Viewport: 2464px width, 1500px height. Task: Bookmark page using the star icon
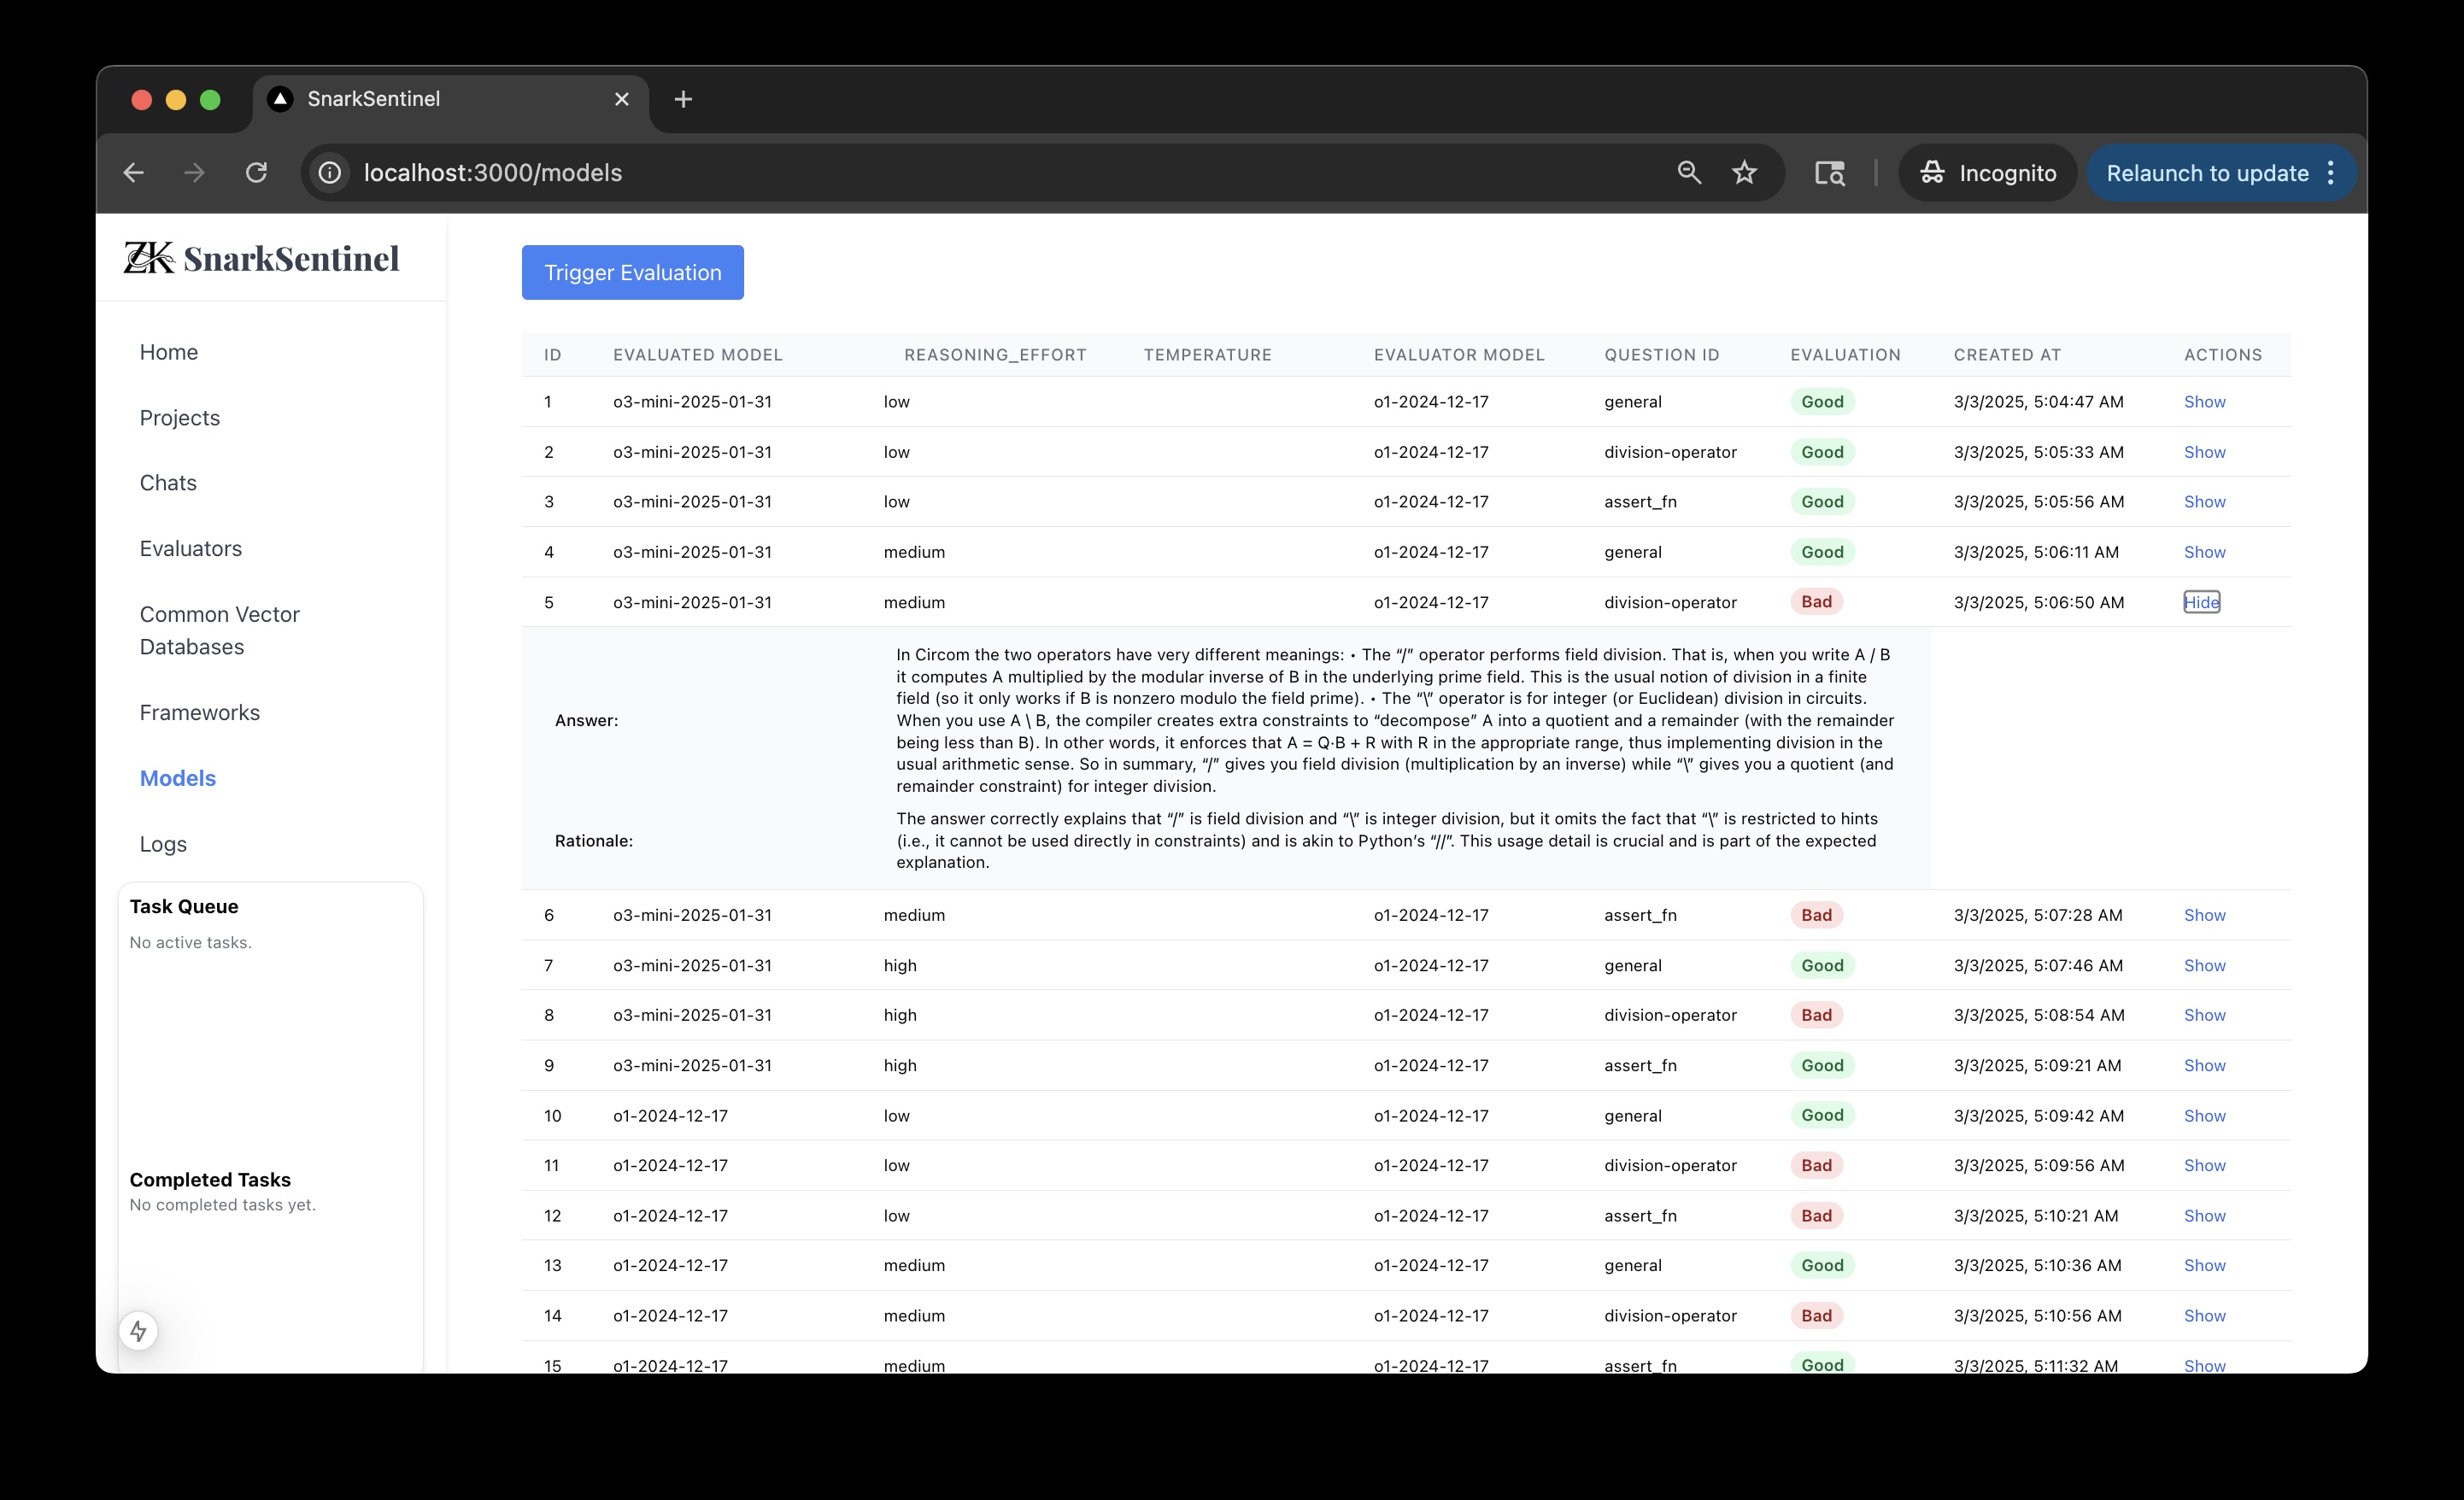[1744, 173]
